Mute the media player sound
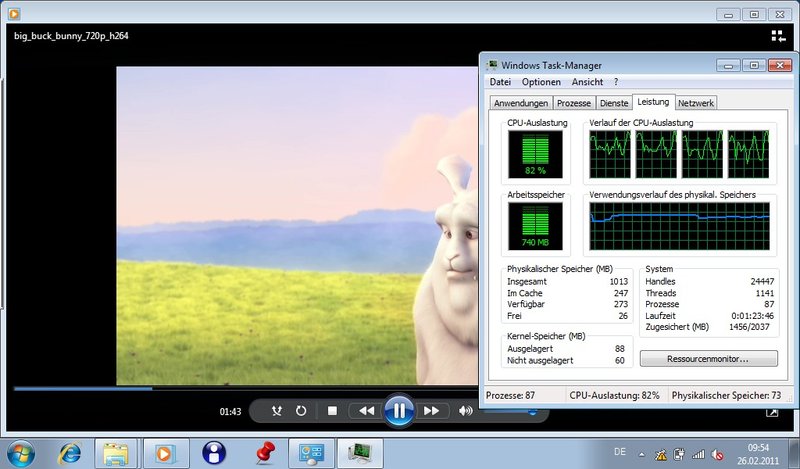This screenshot has width=800, height=469. (465, 411)
